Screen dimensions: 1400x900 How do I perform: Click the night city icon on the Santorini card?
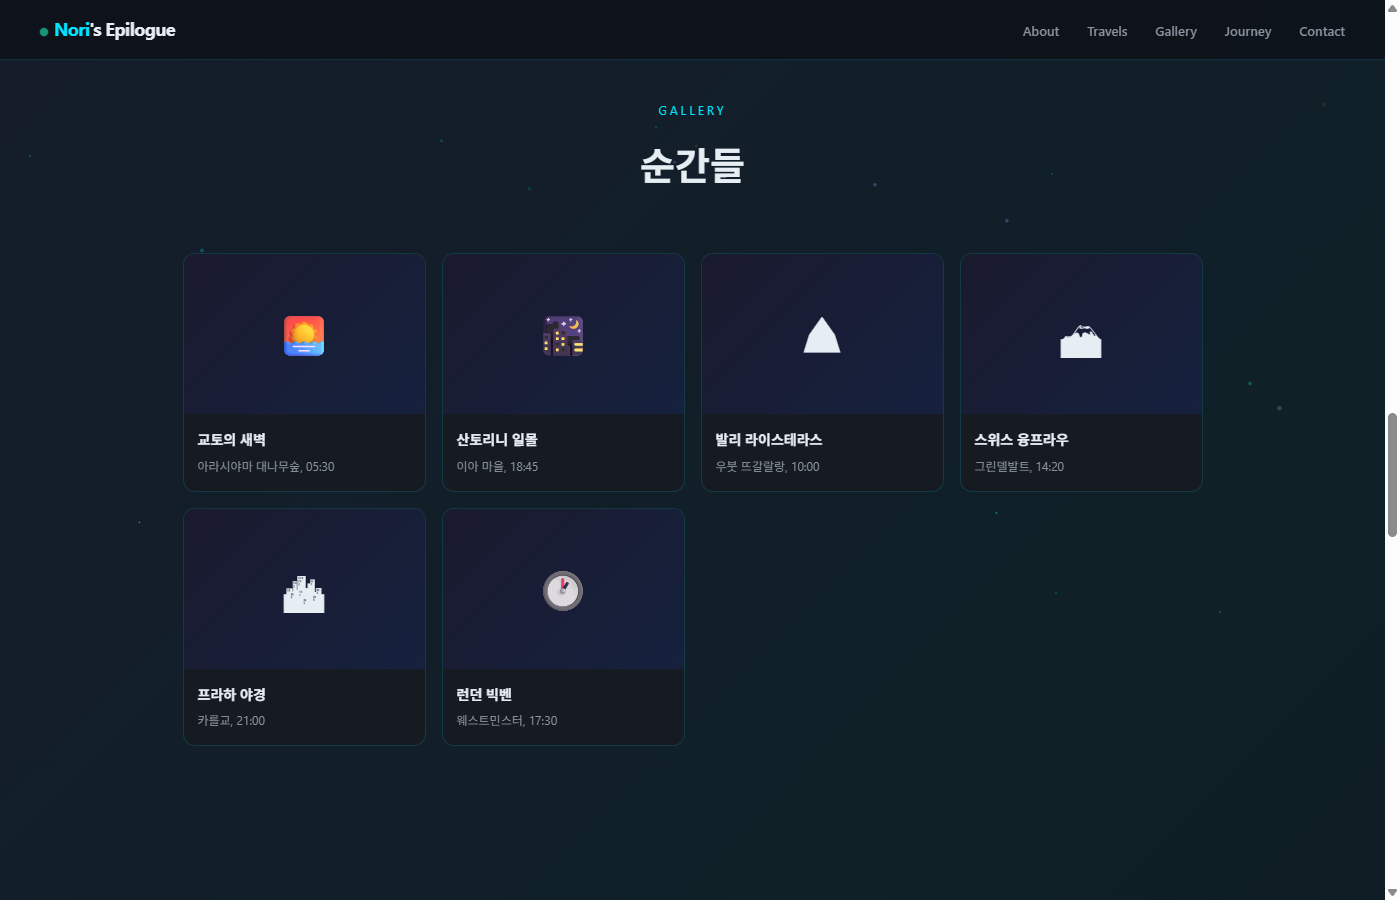click(x=563, y=336)
